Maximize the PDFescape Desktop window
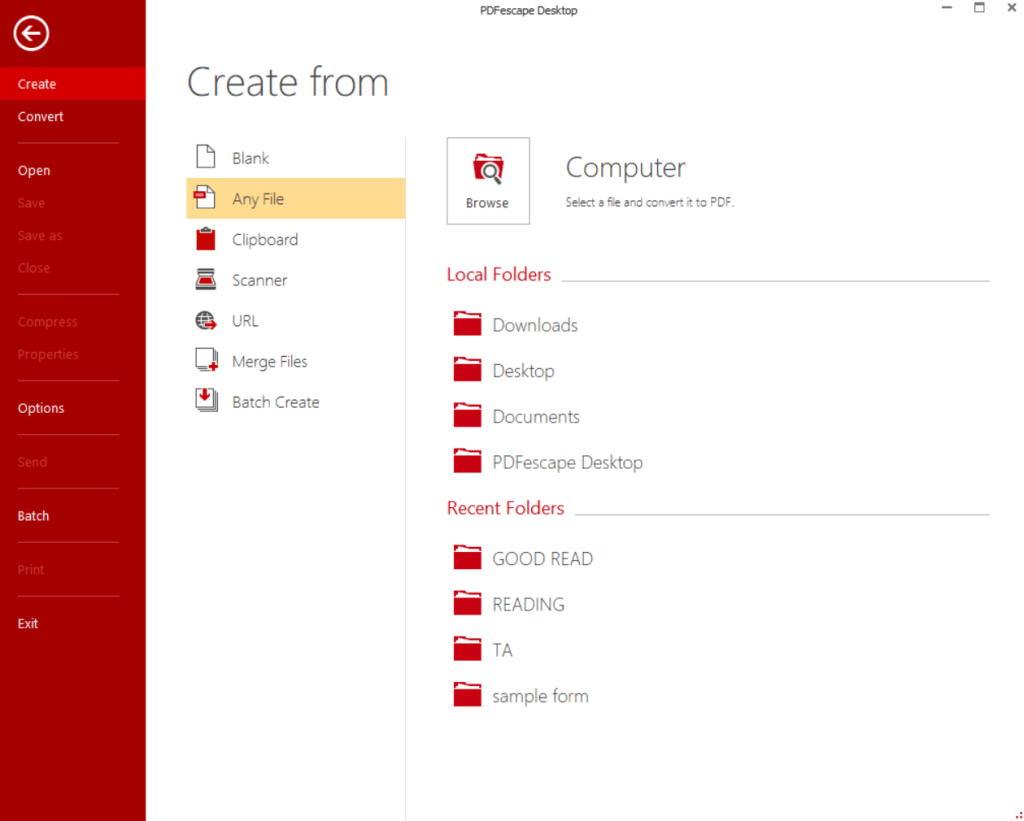 point(979,8)
